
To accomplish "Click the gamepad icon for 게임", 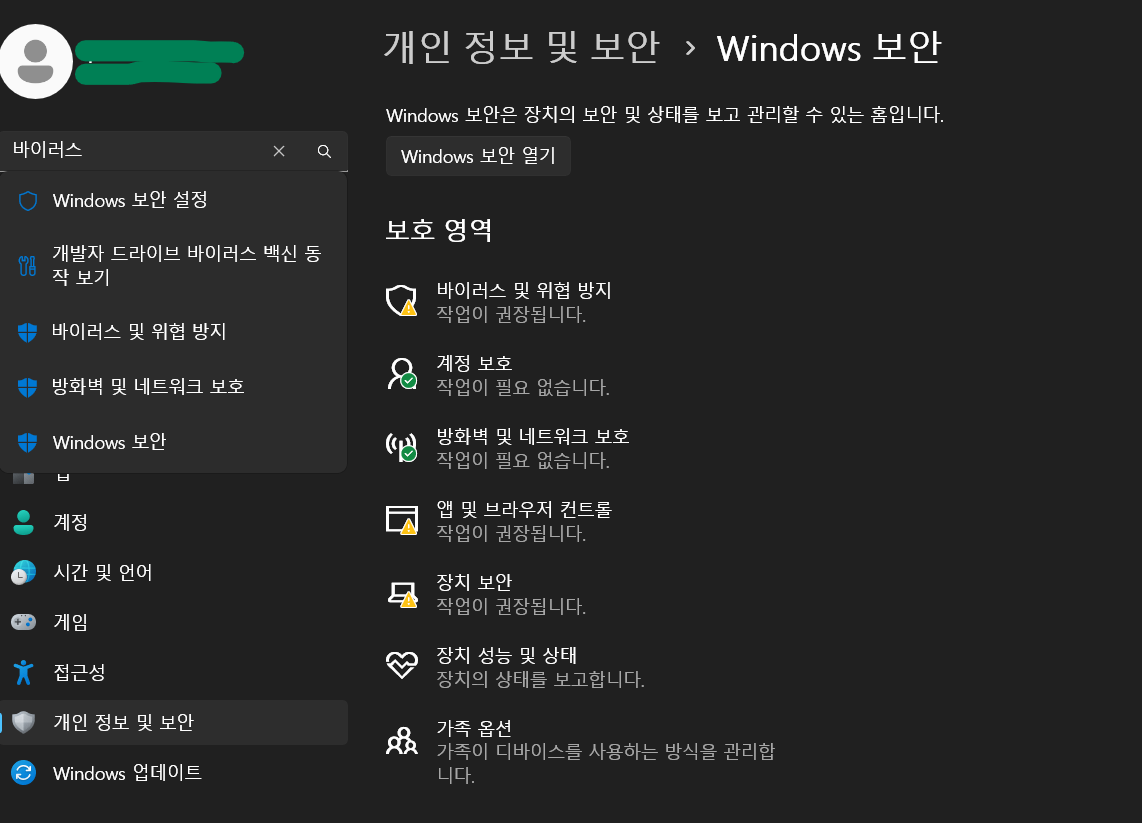I will (23, 622).
